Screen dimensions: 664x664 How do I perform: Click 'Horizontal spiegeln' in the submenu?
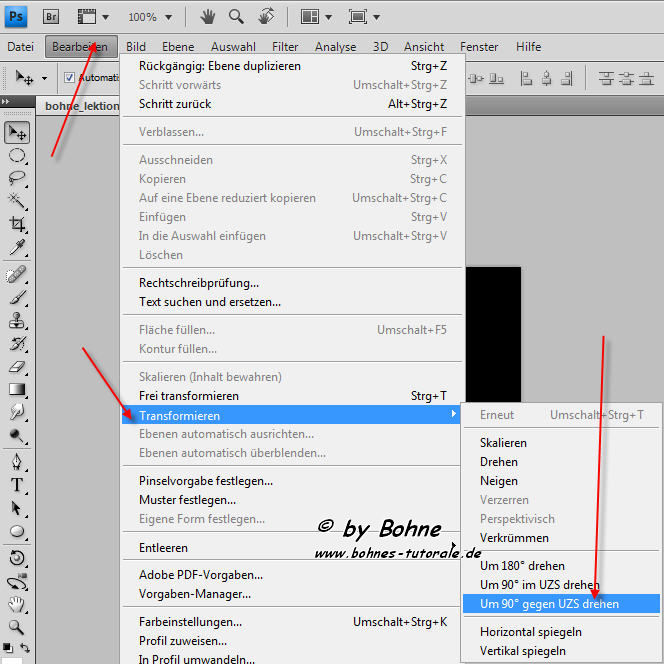(x=530, y=632)
